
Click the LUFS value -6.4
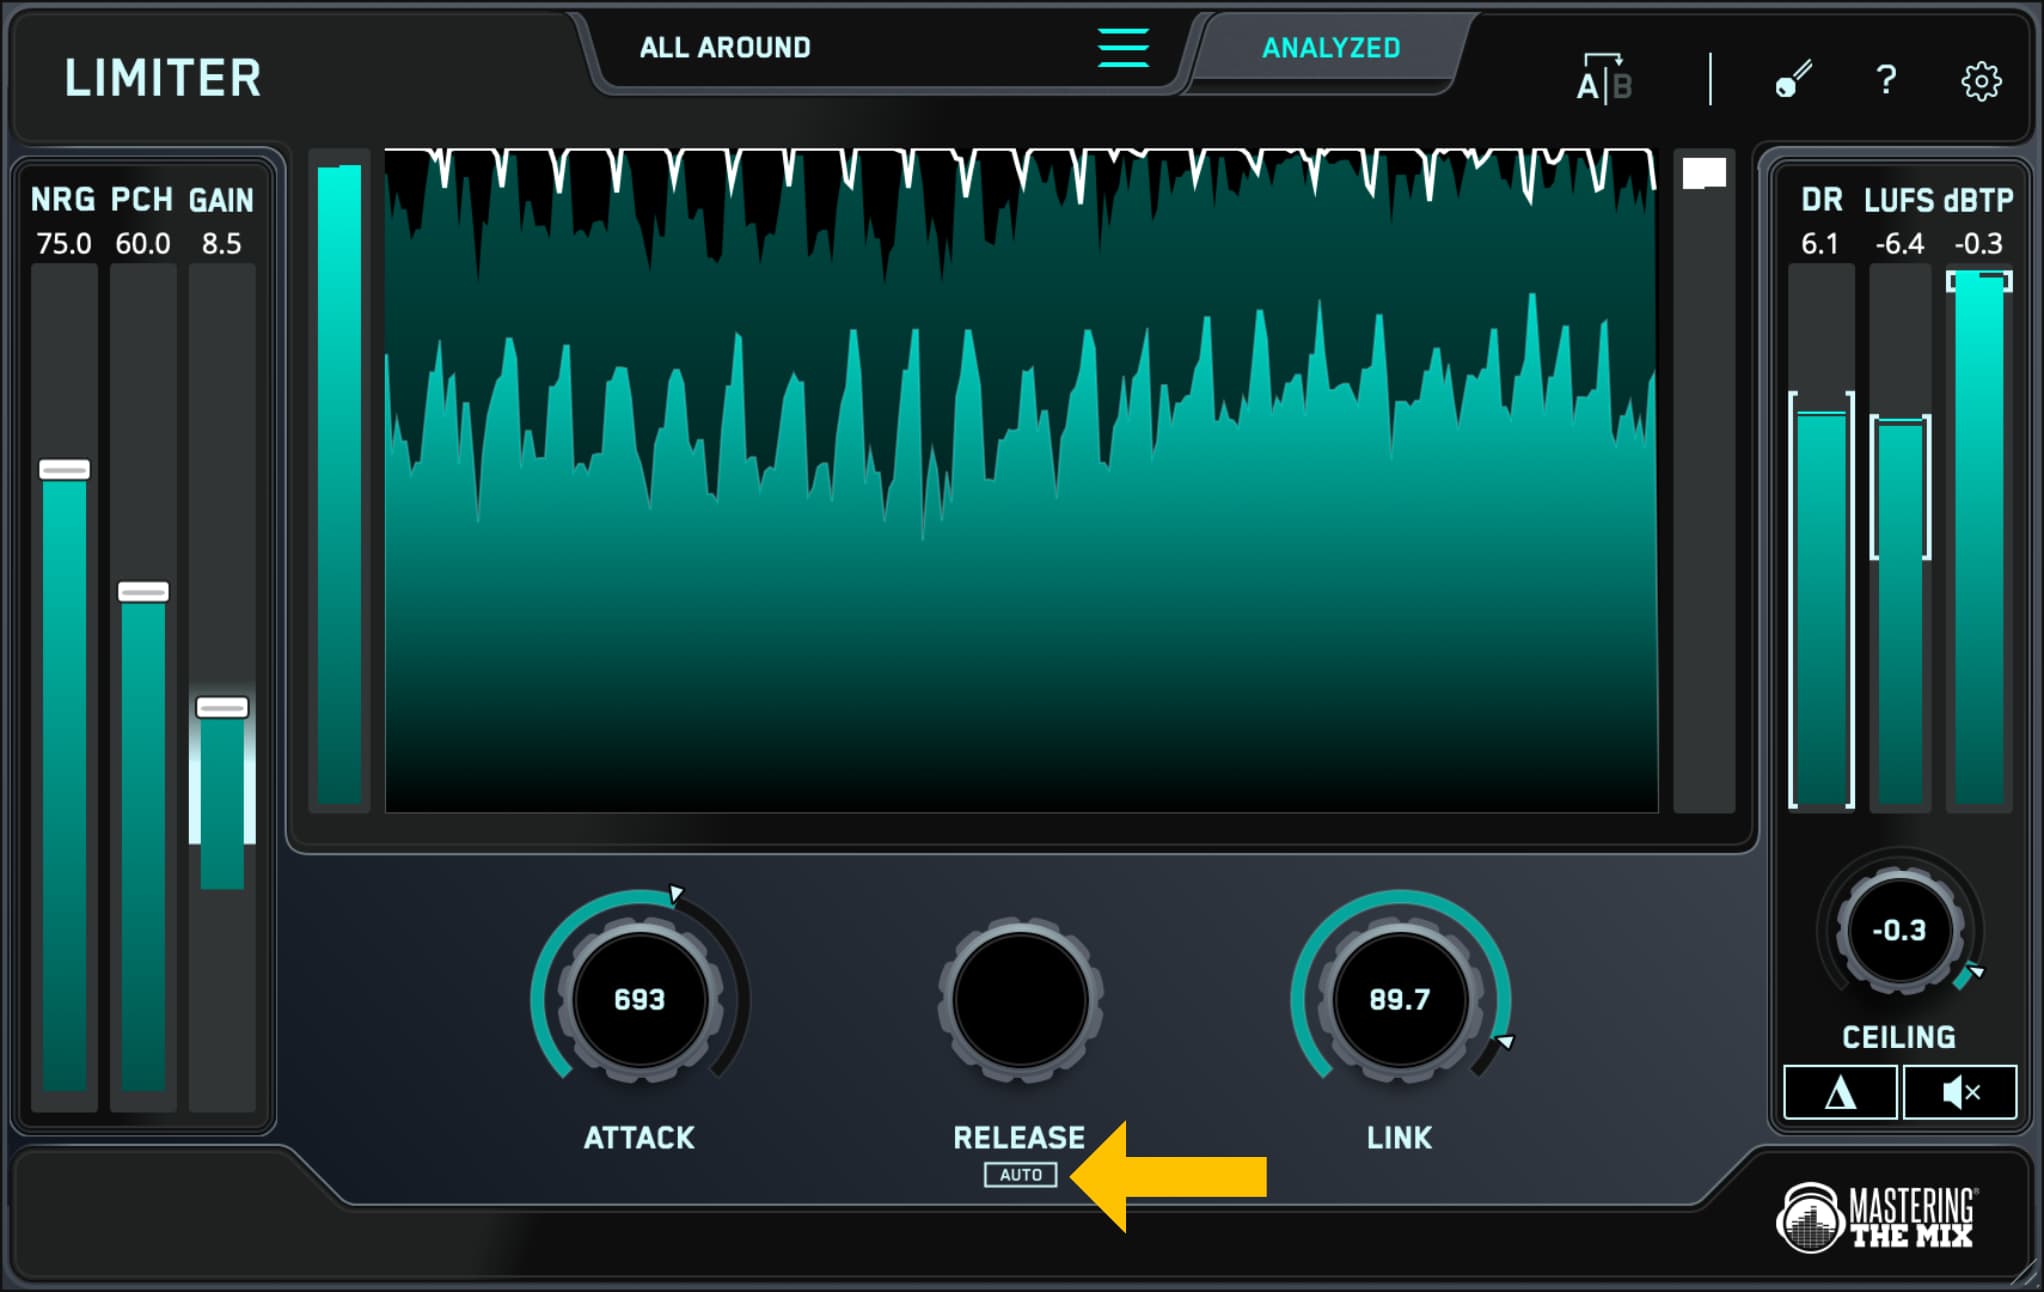tap(1899, 244)
